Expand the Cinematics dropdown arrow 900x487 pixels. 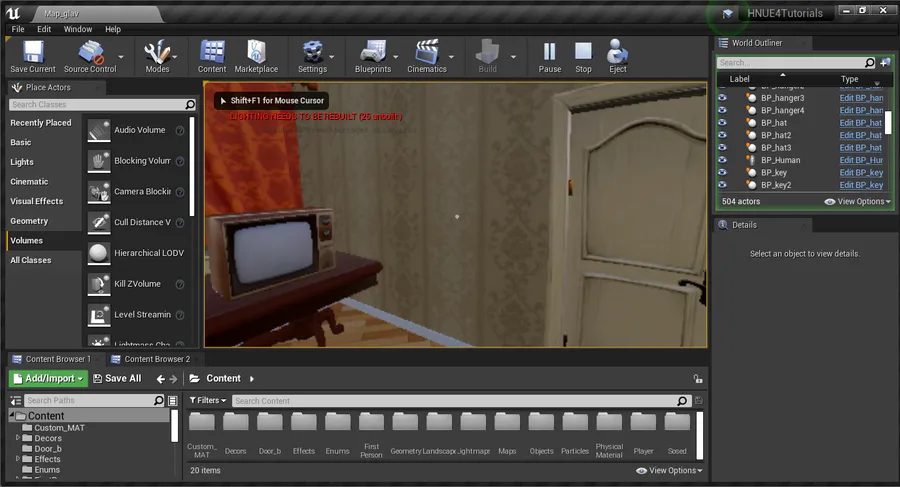[x=451, y=57]
